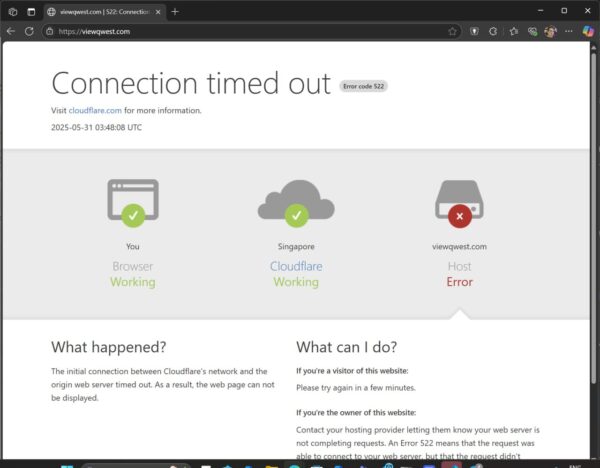Click the viewqwest.com host label
Image resolution: width=600 pixels, height=468 pixels.
[460, 246]
